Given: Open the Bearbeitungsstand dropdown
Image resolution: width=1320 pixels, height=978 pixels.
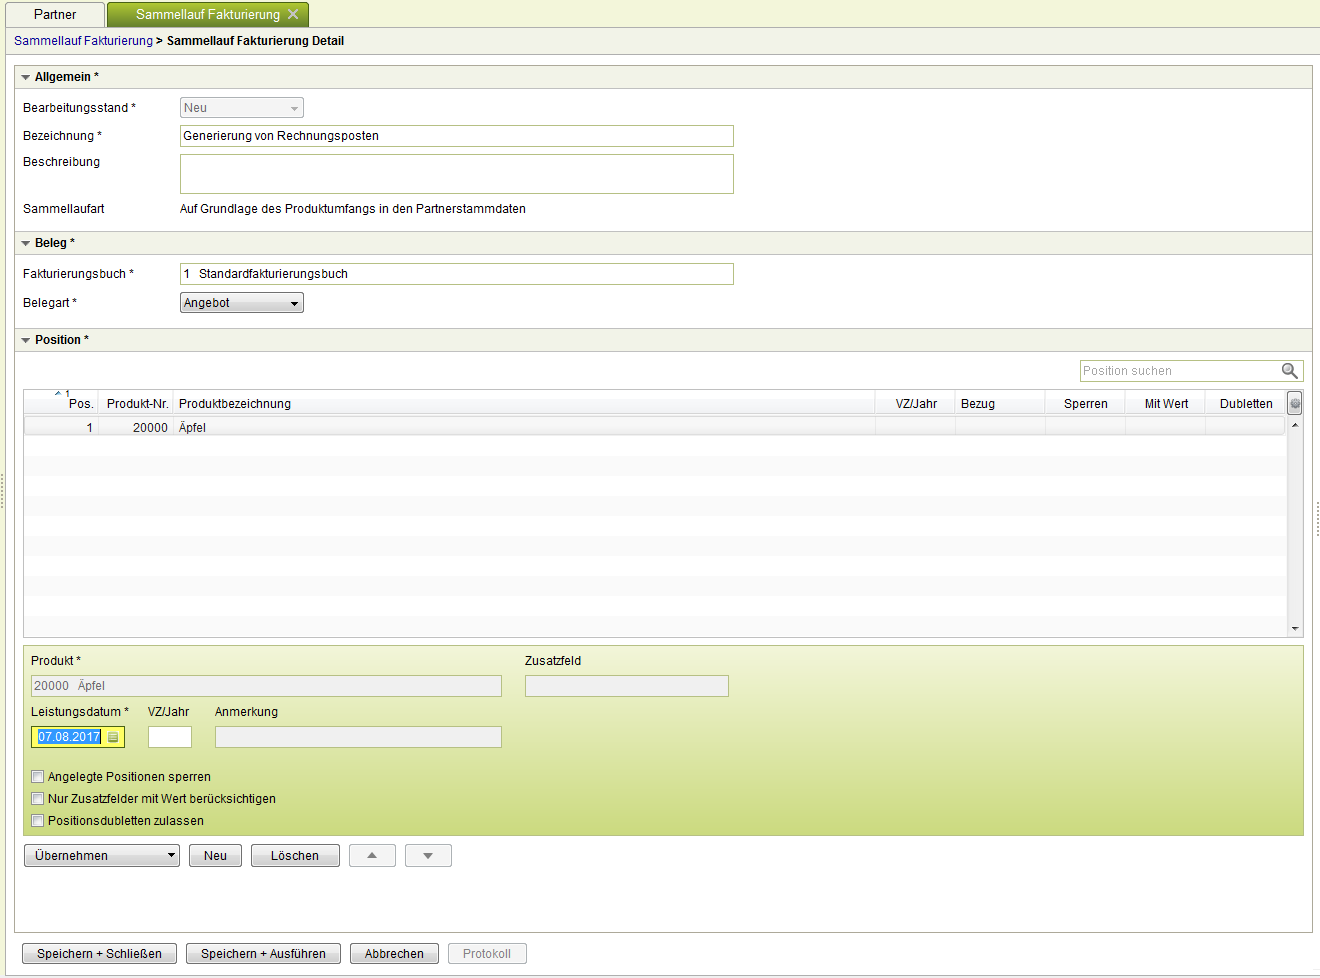Looking at the screenshot, I should (x=242, y=108).
